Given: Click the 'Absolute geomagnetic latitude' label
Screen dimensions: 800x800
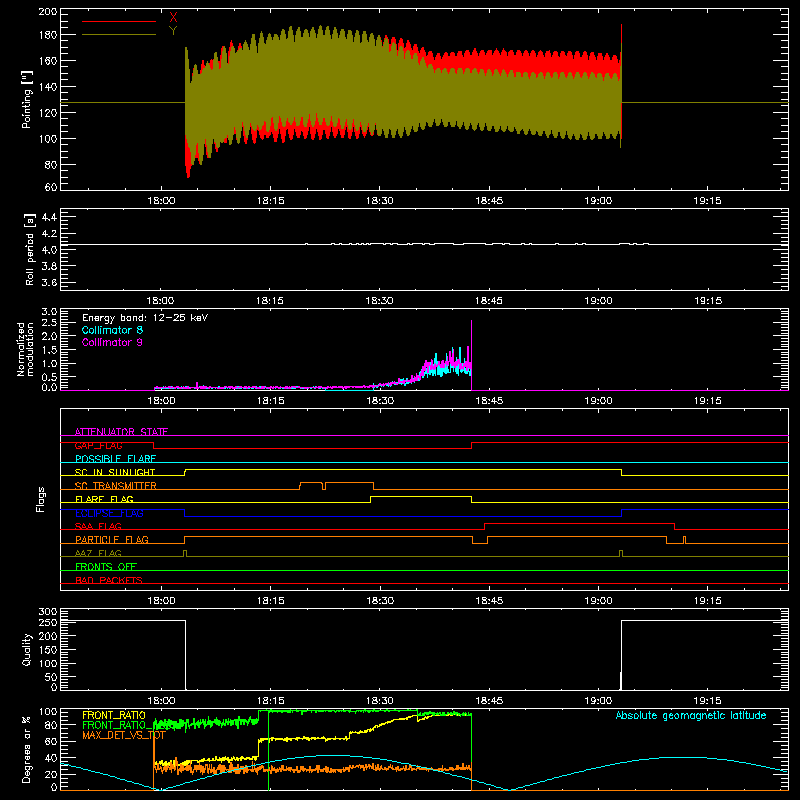Looking at the screenshot, I should [691, 716].
